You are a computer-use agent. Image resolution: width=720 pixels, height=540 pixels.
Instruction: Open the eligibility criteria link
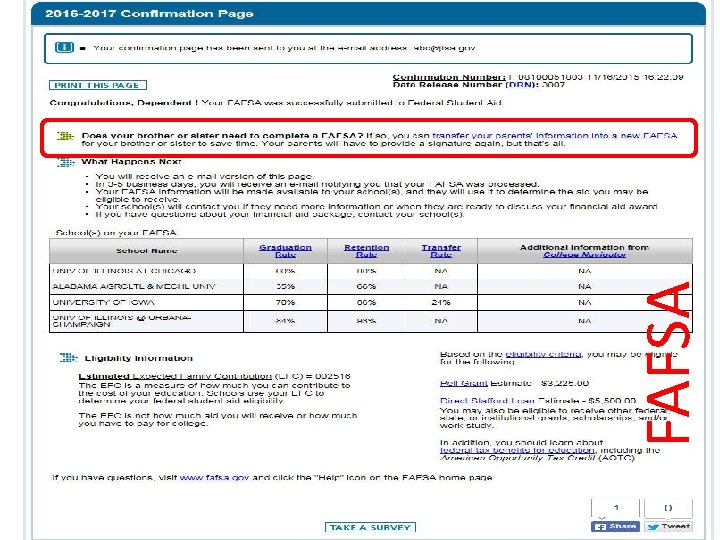click(543, 354)
